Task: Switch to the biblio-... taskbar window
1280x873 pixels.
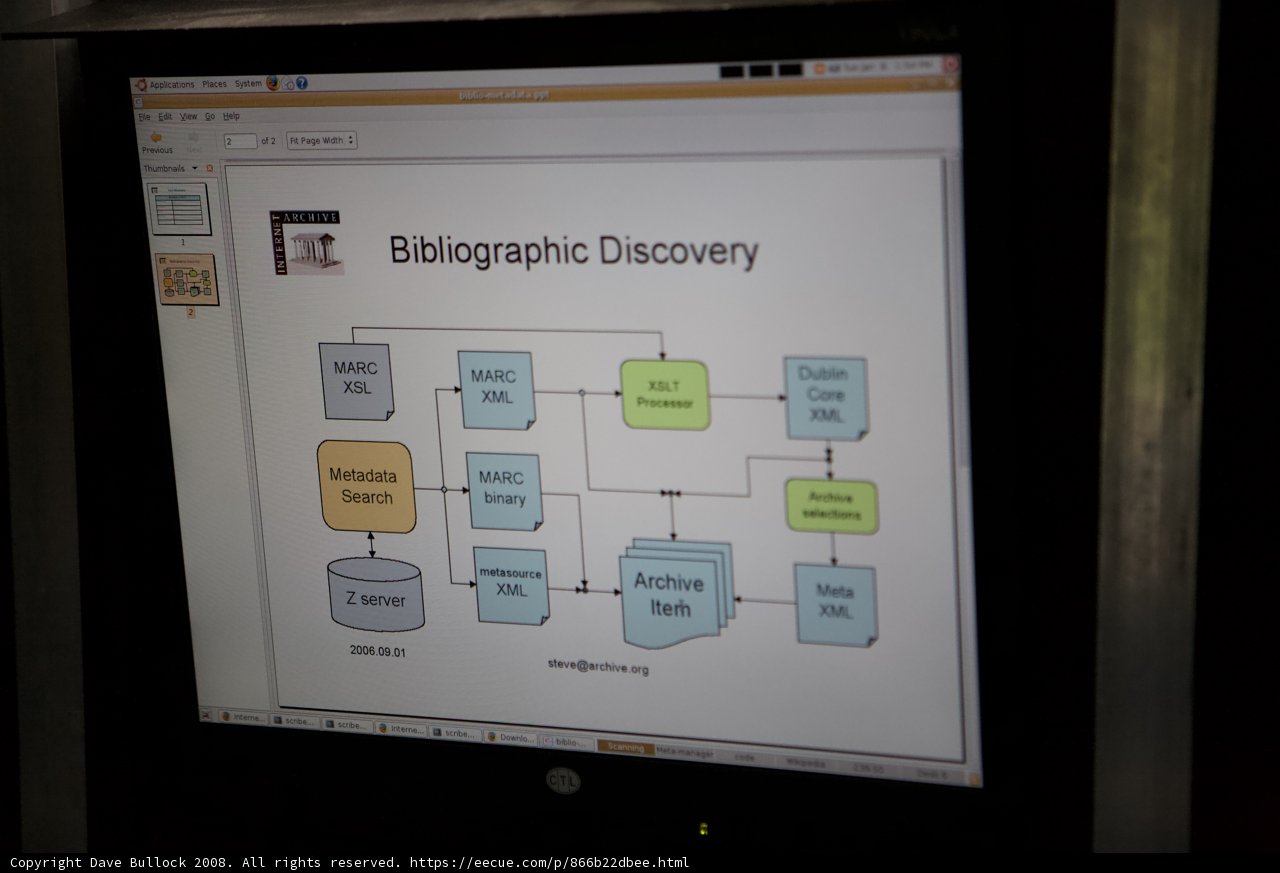Action: pyautogui.click(x=567, y=742)
